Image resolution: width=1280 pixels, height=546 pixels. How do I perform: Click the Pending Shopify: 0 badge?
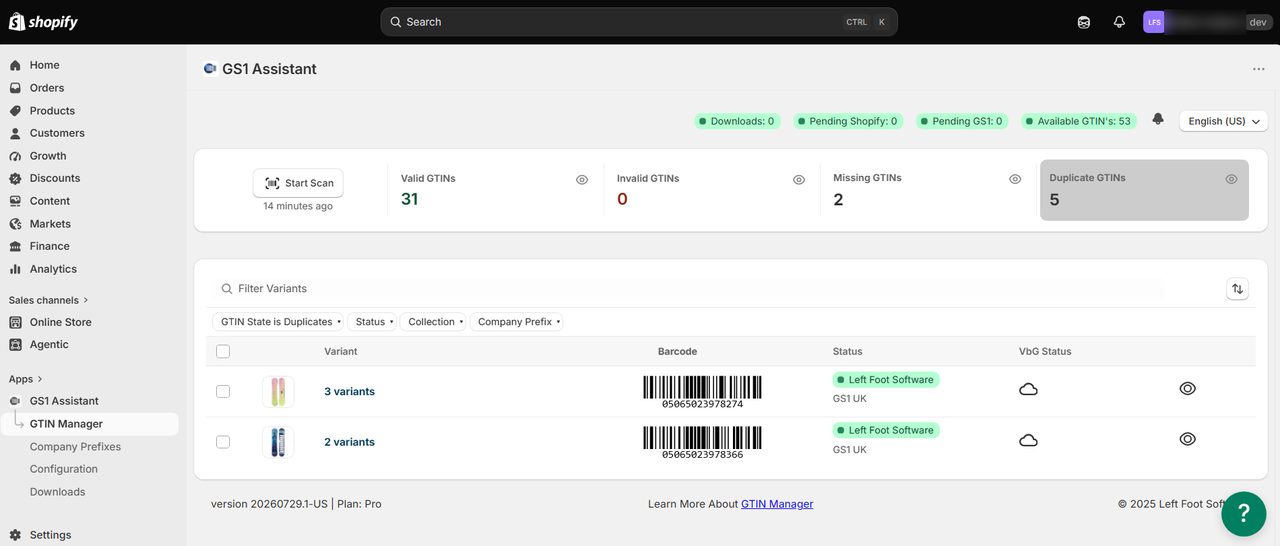(847, 121)
